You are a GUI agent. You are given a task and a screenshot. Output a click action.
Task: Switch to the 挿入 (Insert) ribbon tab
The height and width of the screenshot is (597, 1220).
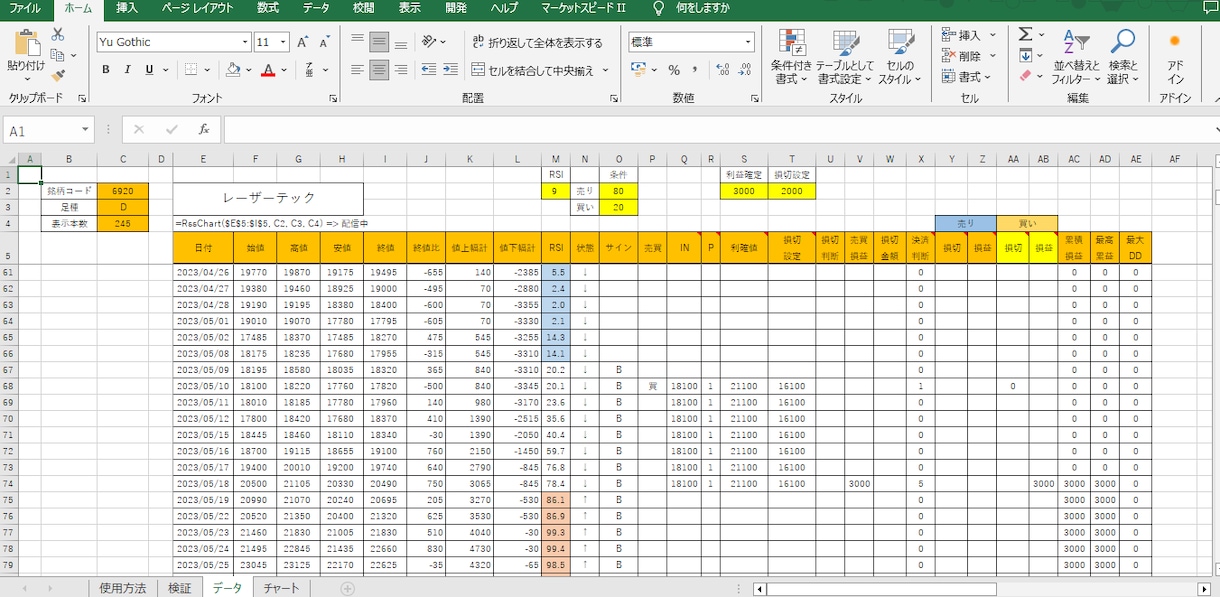pos(127,8)
